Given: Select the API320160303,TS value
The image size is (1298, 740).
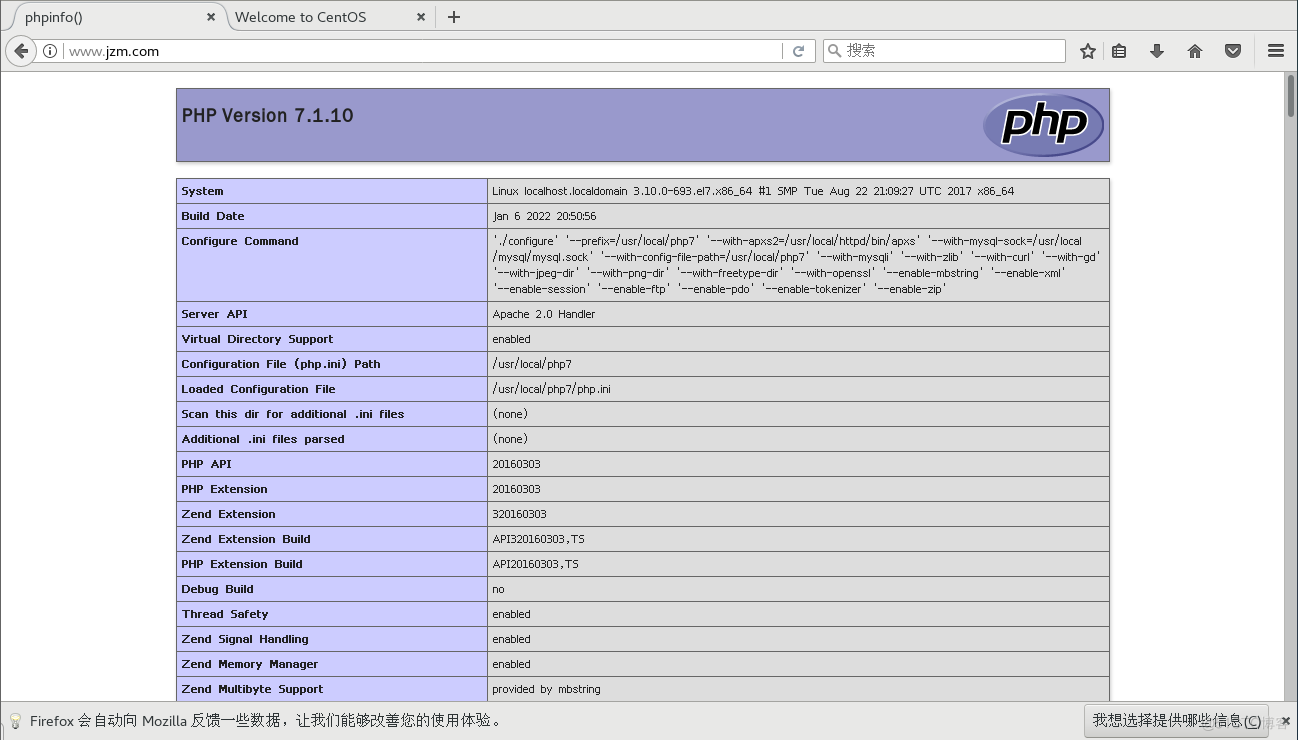Looking at the screenshot, I should point(538,539).
